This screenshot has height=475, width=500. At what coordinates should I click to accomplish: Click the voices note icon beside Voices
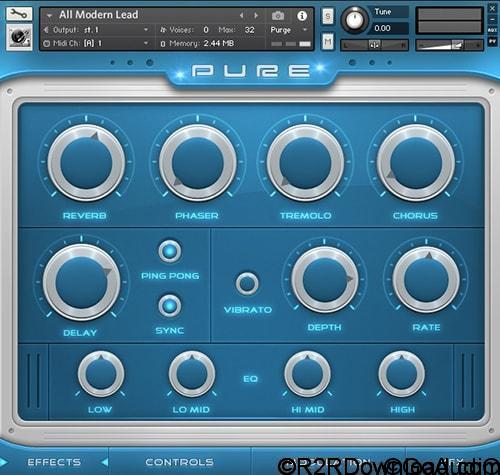163,30
